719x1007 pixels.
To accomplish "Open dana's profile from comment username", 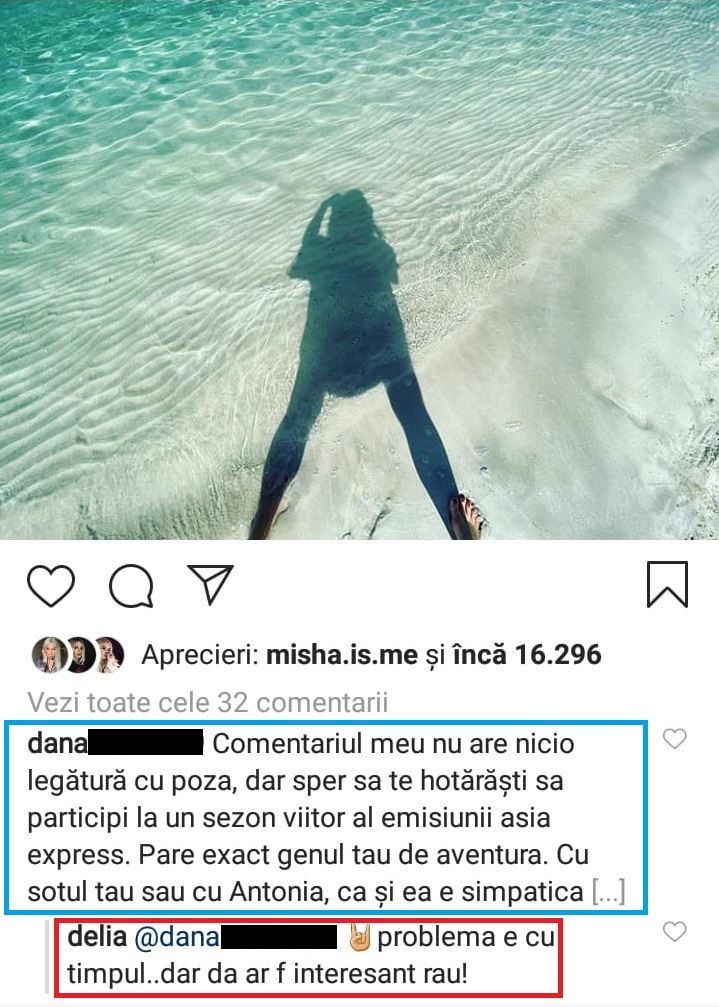I will pyautogui.click(x=116, y=744).
